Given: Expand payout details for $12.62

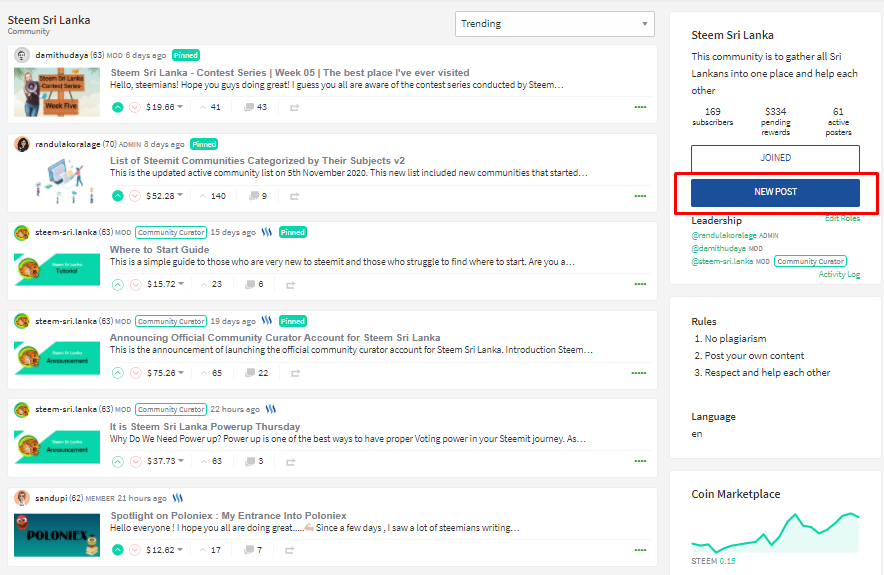Looking at the screenshot, I should 164,550.
